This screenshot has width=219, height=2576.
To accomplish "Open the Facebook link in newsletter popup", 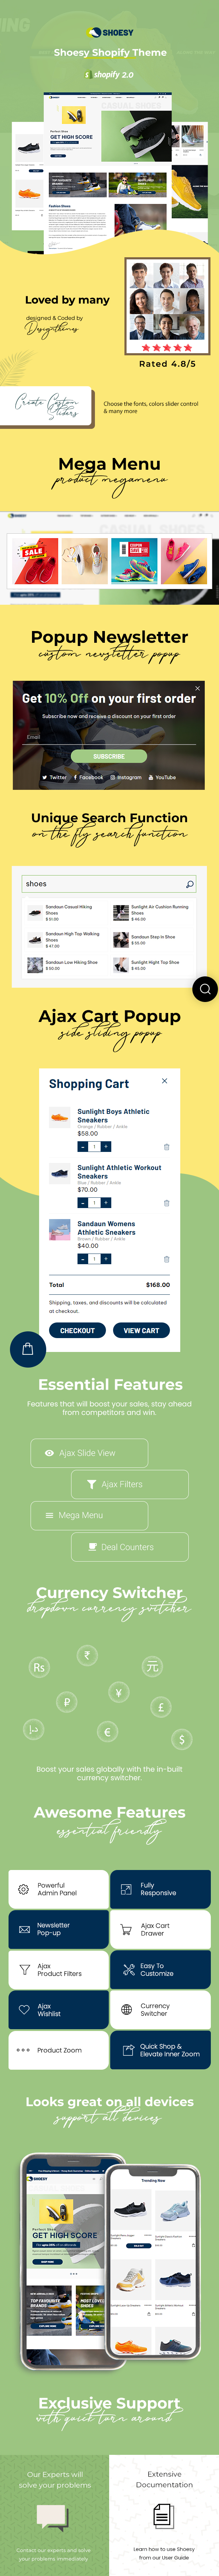I will 88,777.
